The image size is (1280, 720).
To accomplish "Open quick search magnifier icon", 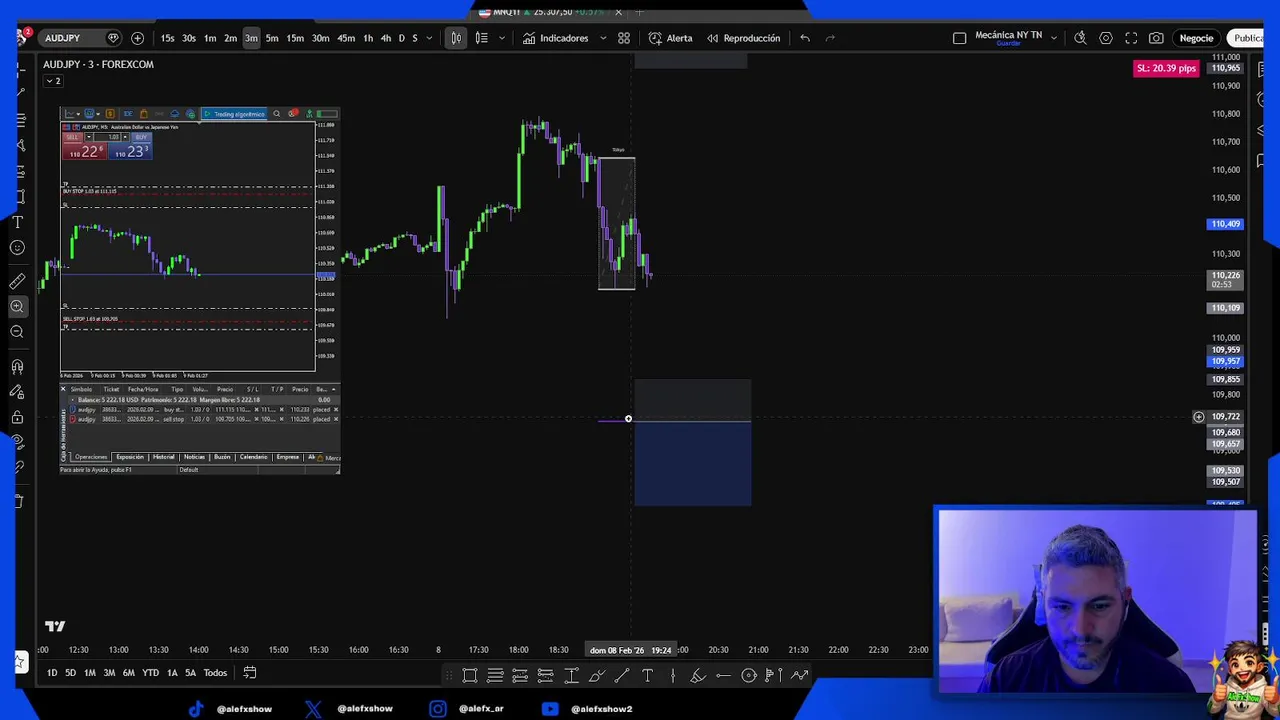I will click(1080, 38).
